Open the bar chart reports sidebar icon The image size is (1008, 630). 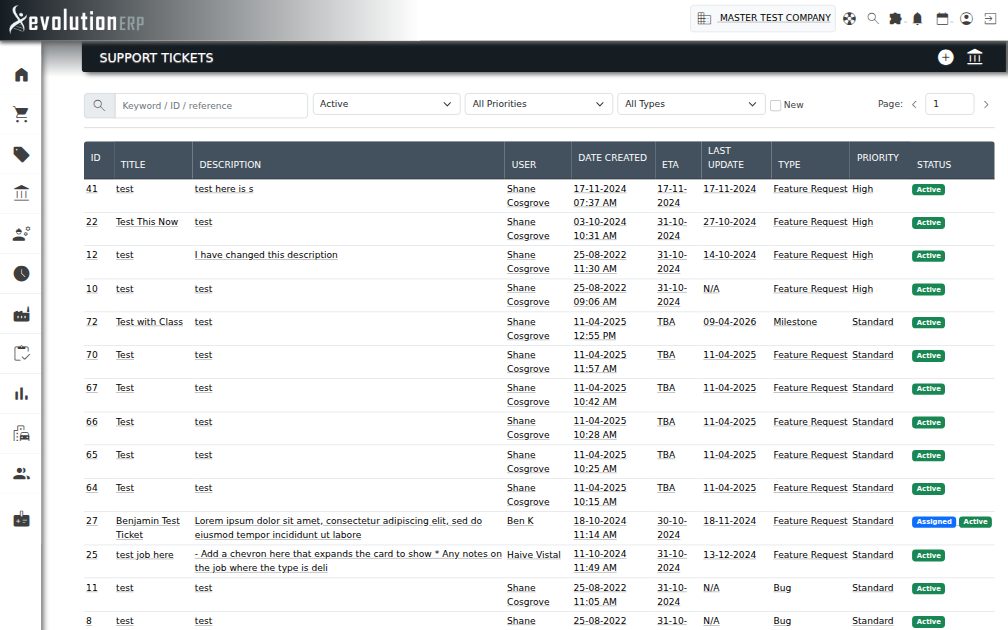21,393
